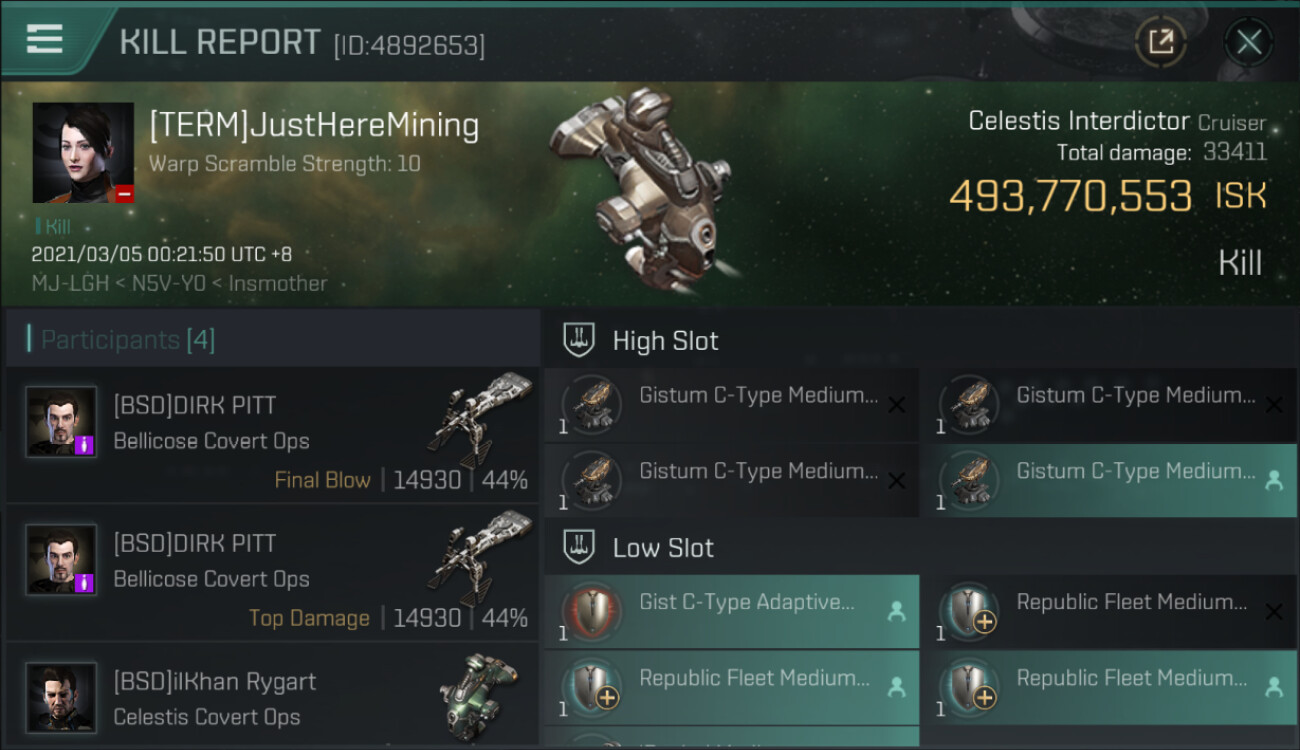Select DIRK PITT Final Blow entry

tap(272, 435)
